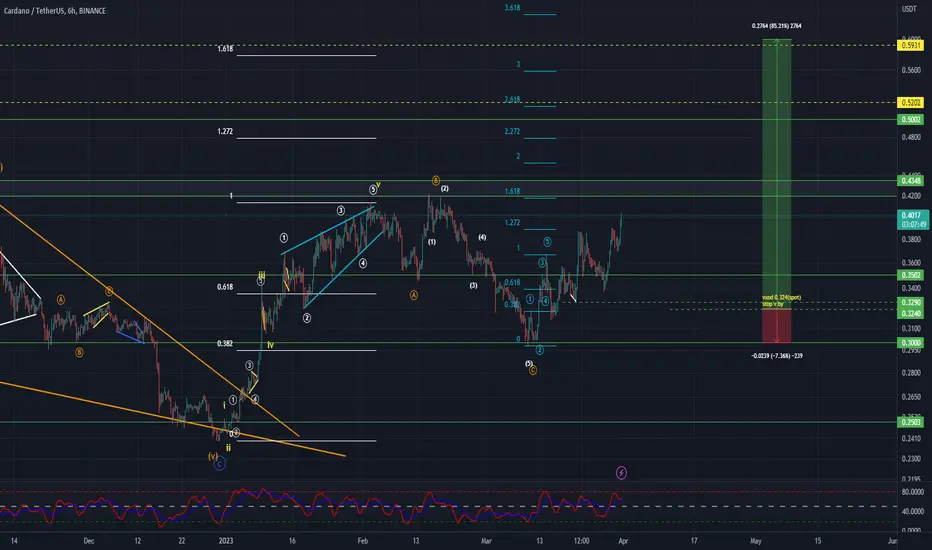Click the teal 2.272 Fibonacci extension label

point(512,131)
